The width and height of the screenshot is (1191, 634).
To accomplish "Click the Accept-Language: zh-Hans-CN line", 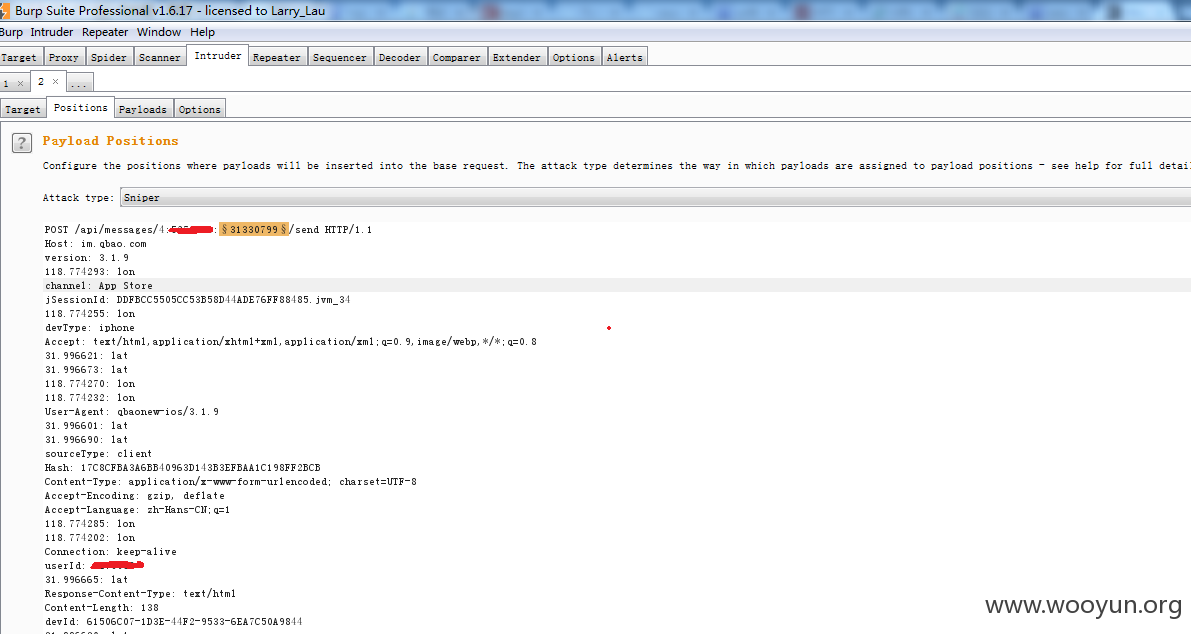I will coord(137,509).
